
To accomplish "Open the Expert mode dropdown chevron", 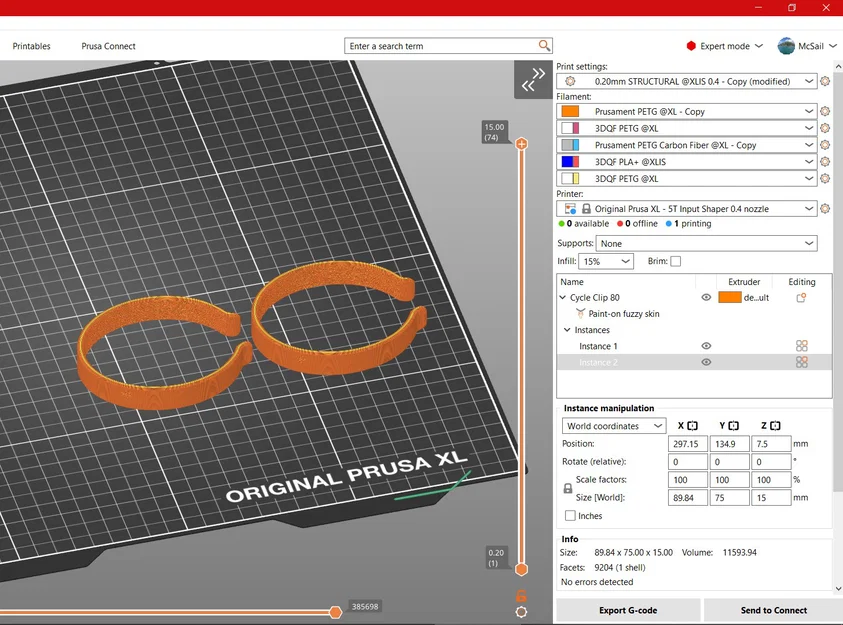I will (x=759, y=46).
